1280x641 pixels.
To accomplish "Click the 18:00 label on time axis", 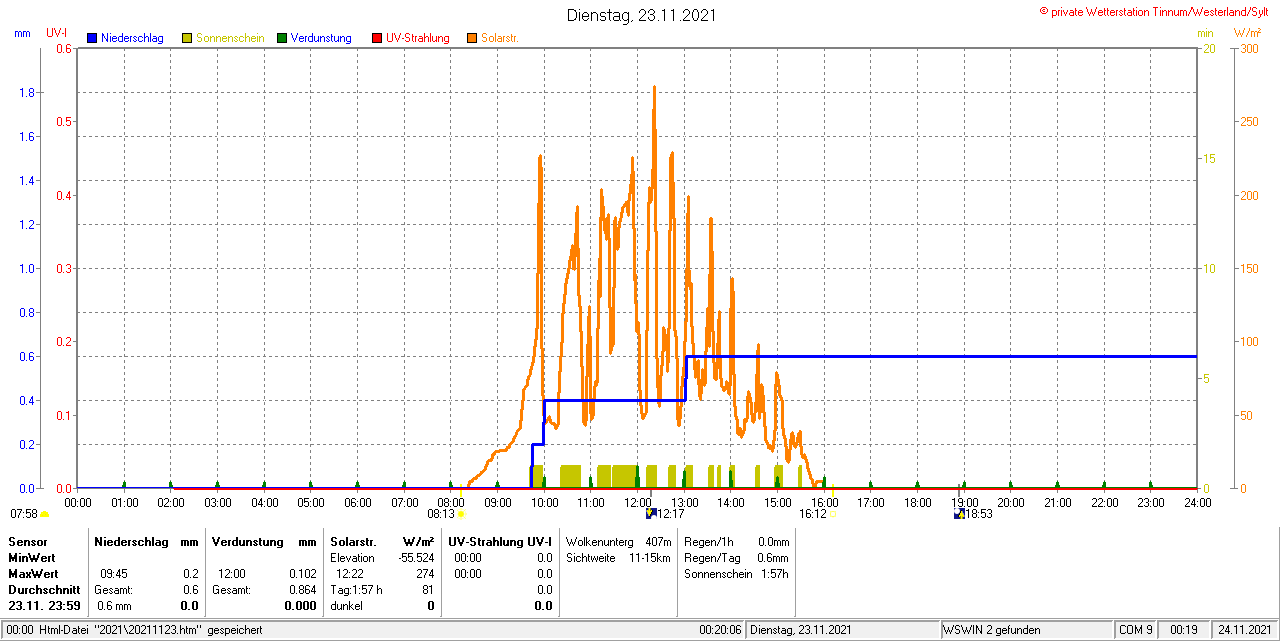I will [918, 502].
